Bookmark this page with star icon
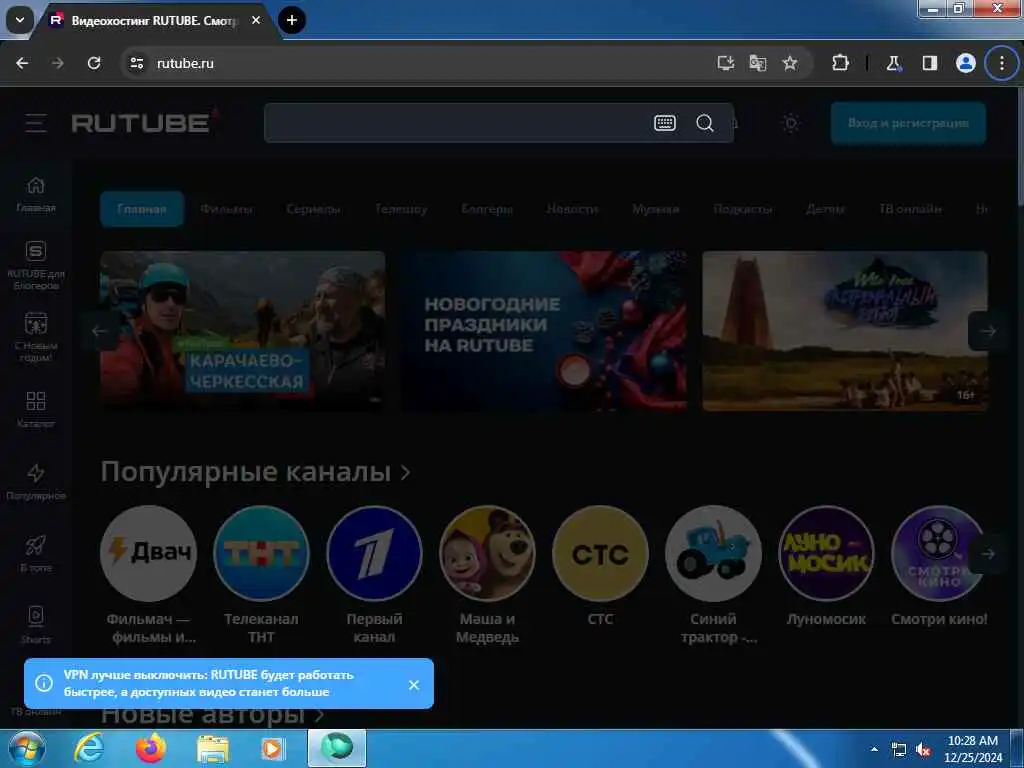 pos(790,63)
